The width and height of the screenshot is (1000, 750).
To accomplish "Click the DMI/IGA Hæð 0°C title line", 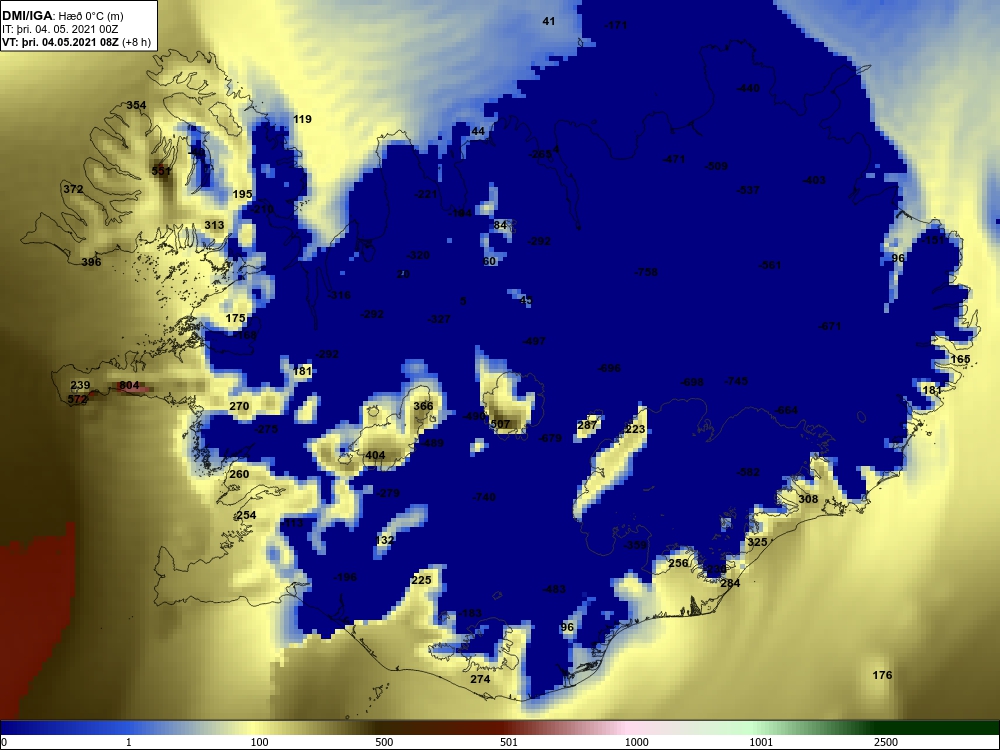I will pos(62,15).
